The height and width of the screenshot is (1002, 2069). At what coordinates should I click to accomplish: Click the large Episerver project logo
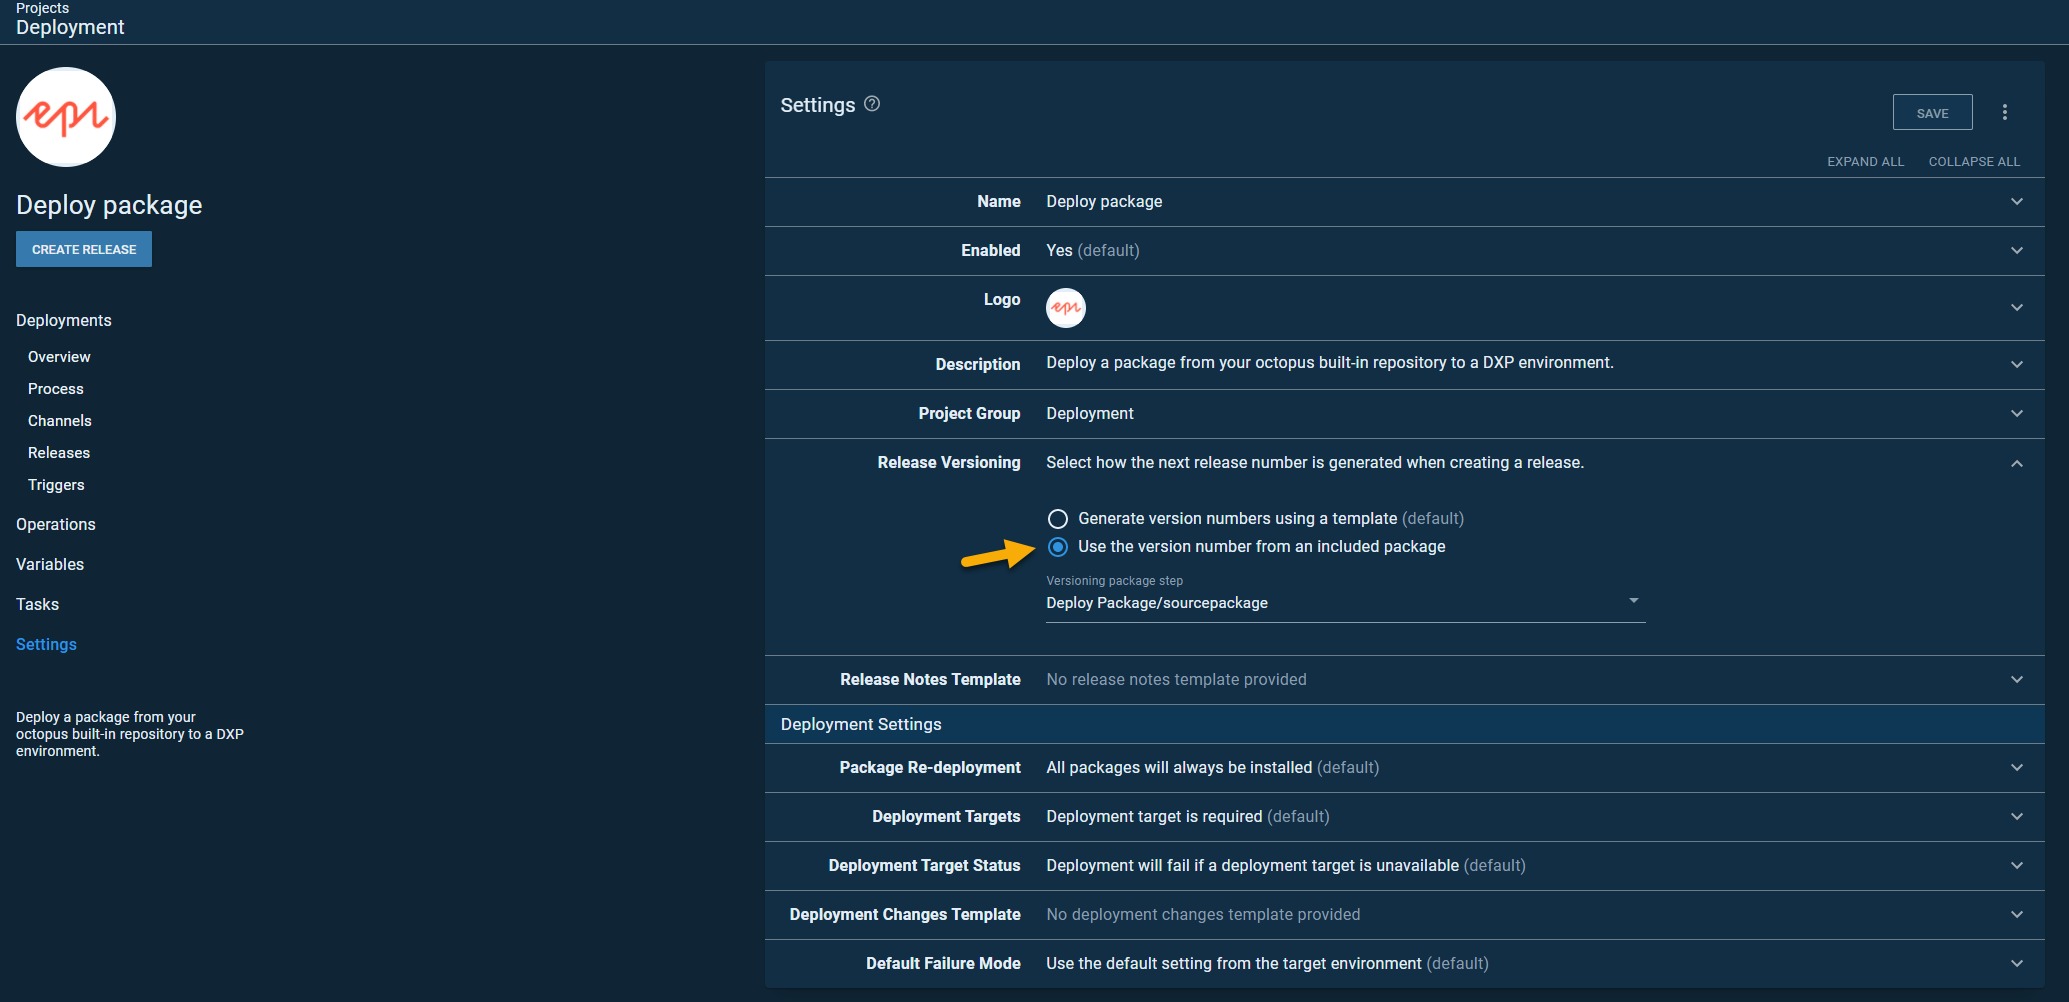coord(66,117)
